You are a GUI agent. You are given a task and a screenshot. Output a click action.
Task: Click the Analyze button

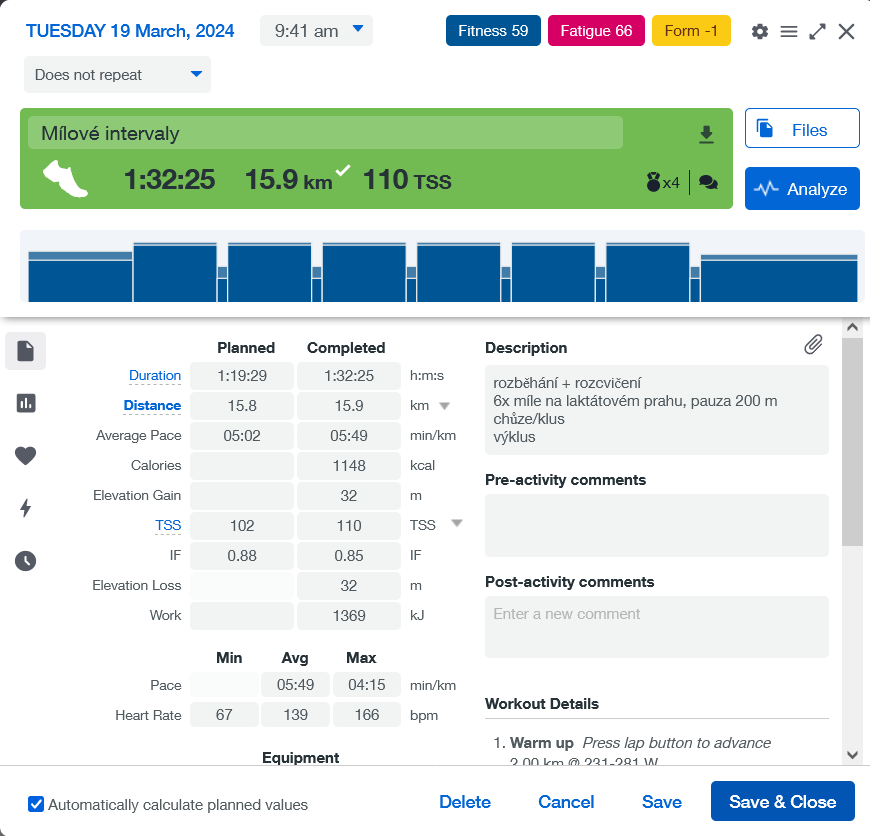(x=802, y=189)
